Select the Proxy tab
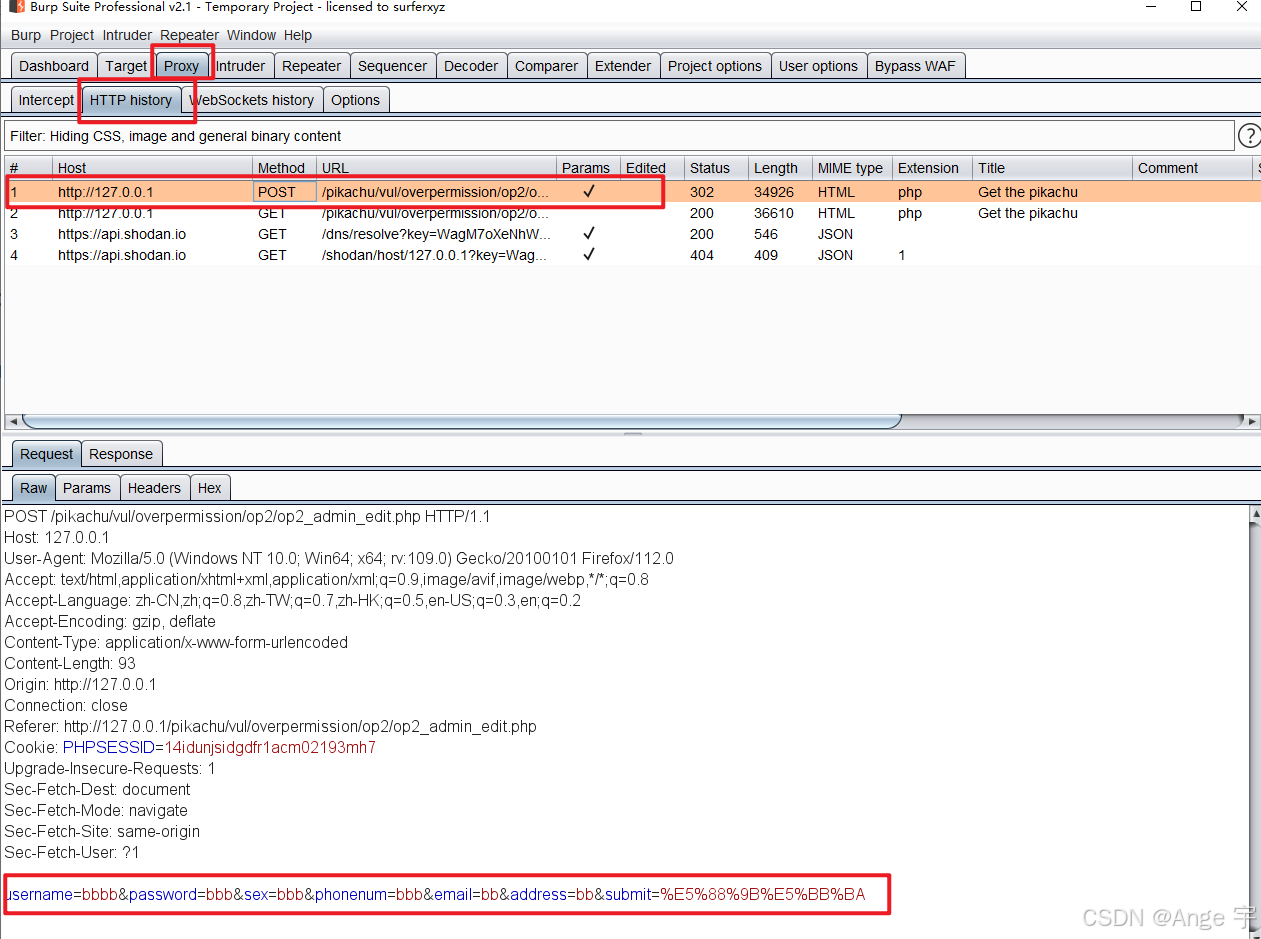This screenshot has width=1261, height=939. point(182,66)
